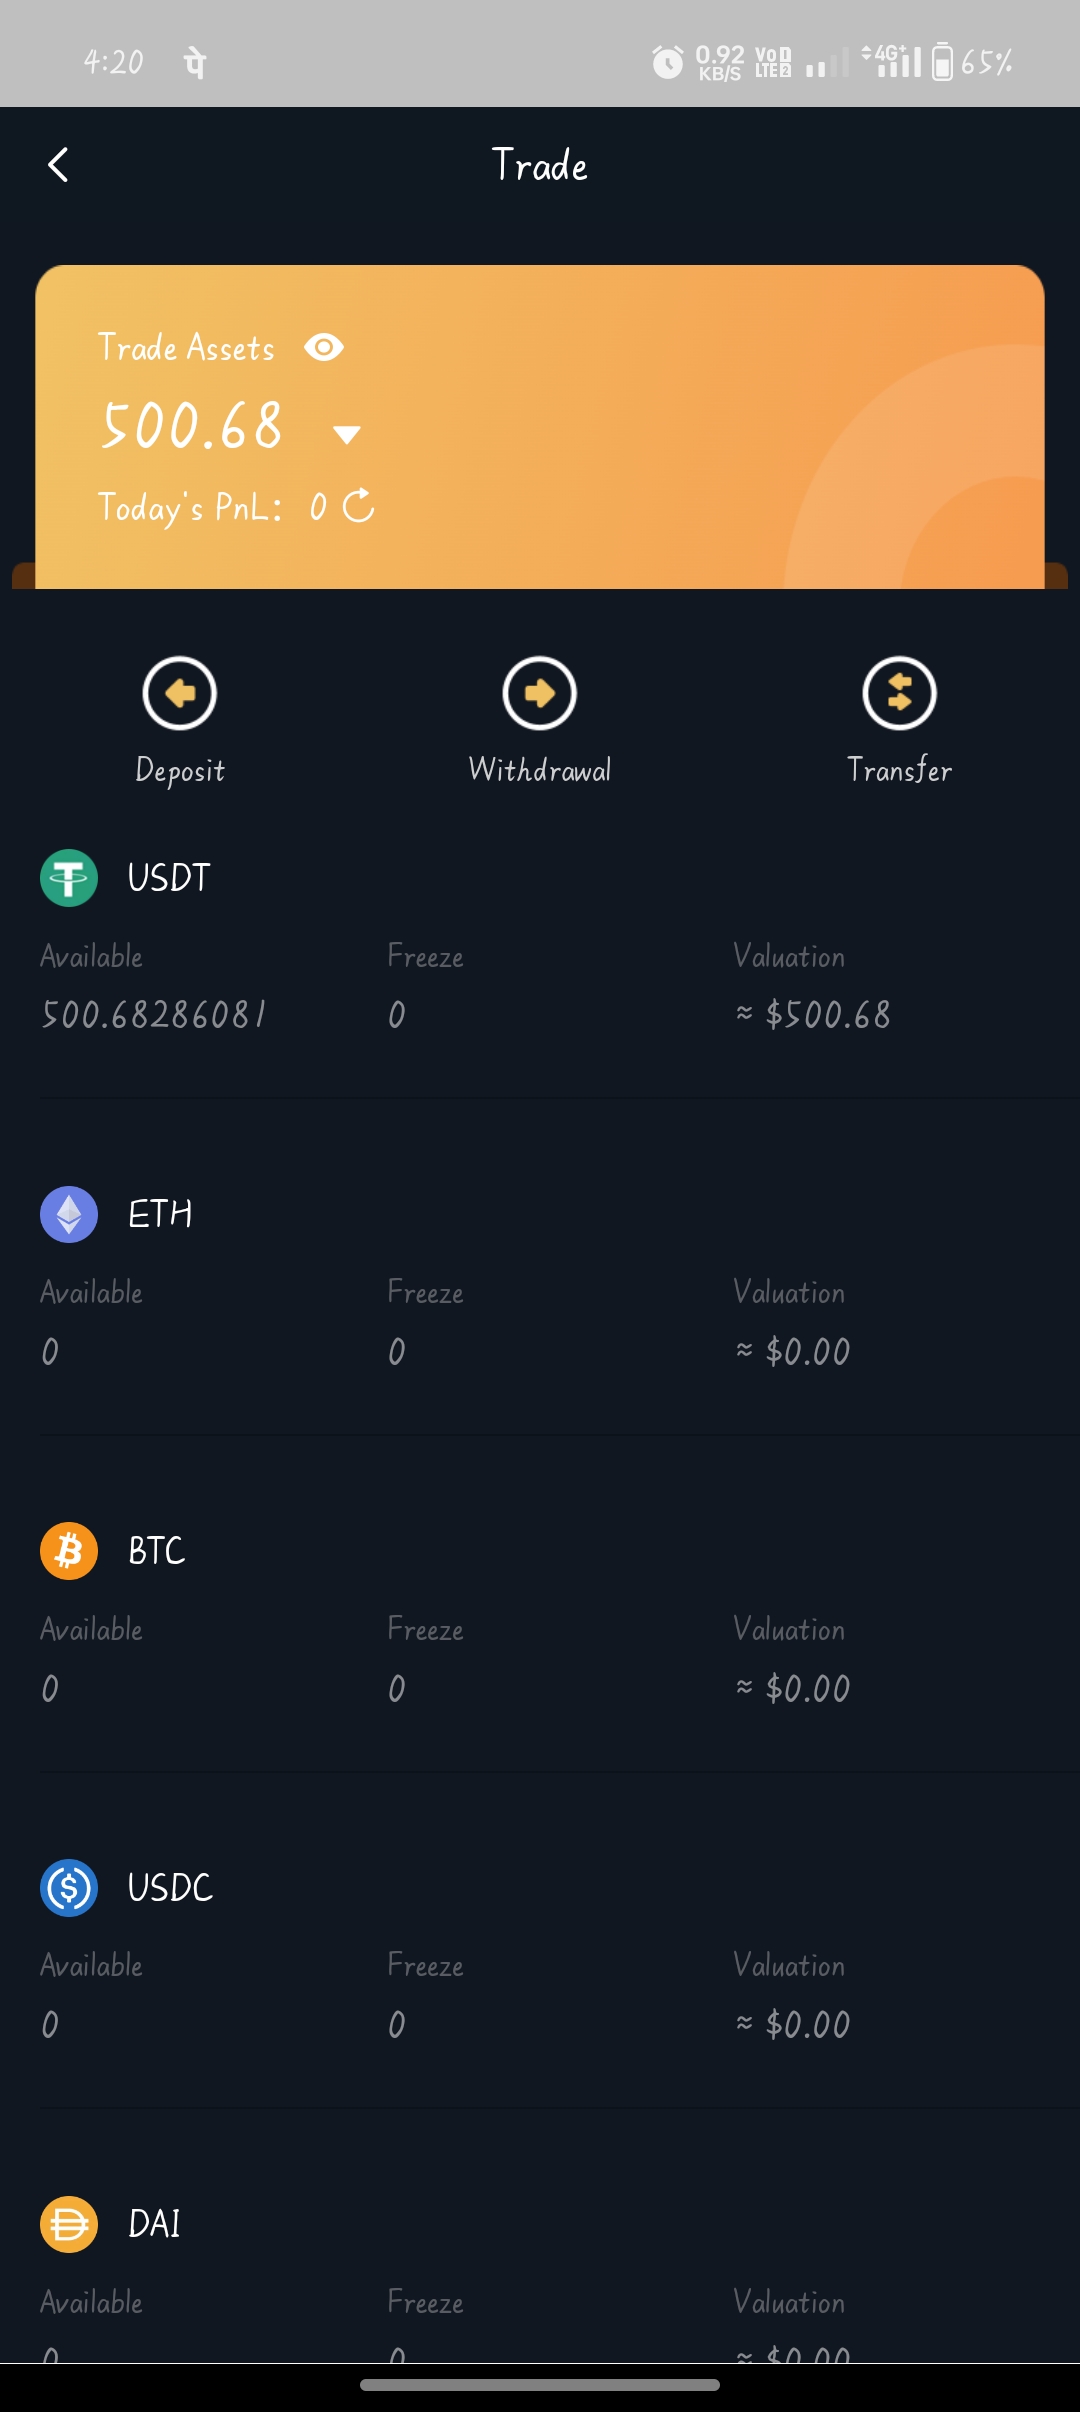Tap the Trade Assets total 500.68

pyautogui.click(x=193, y=426)
